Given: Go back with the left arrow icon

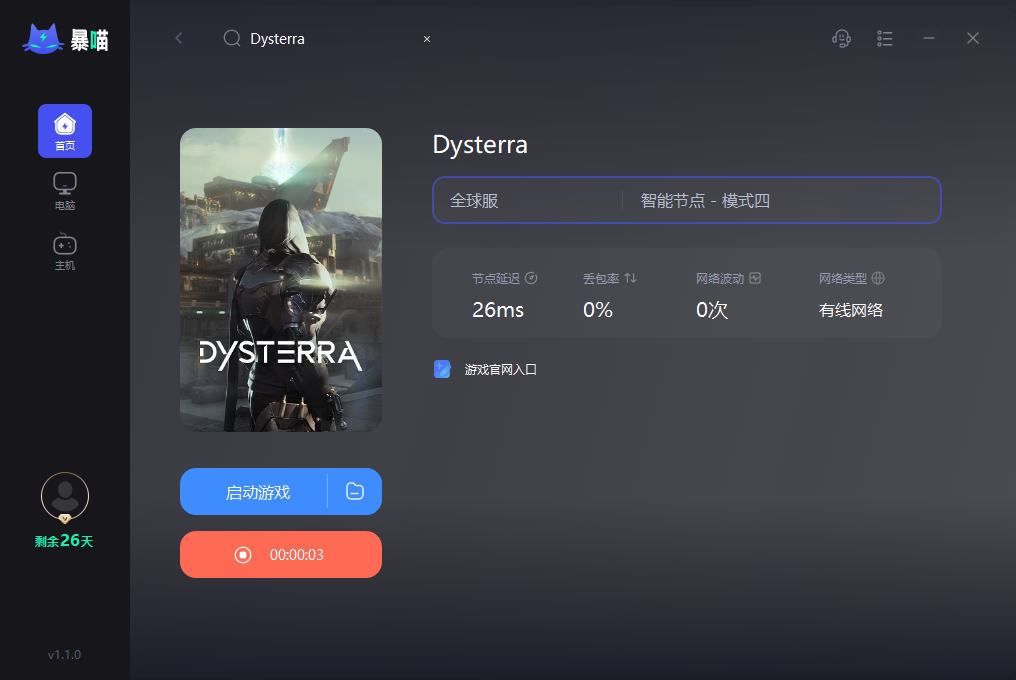Looking at the screenshot, I should point(179,39).
